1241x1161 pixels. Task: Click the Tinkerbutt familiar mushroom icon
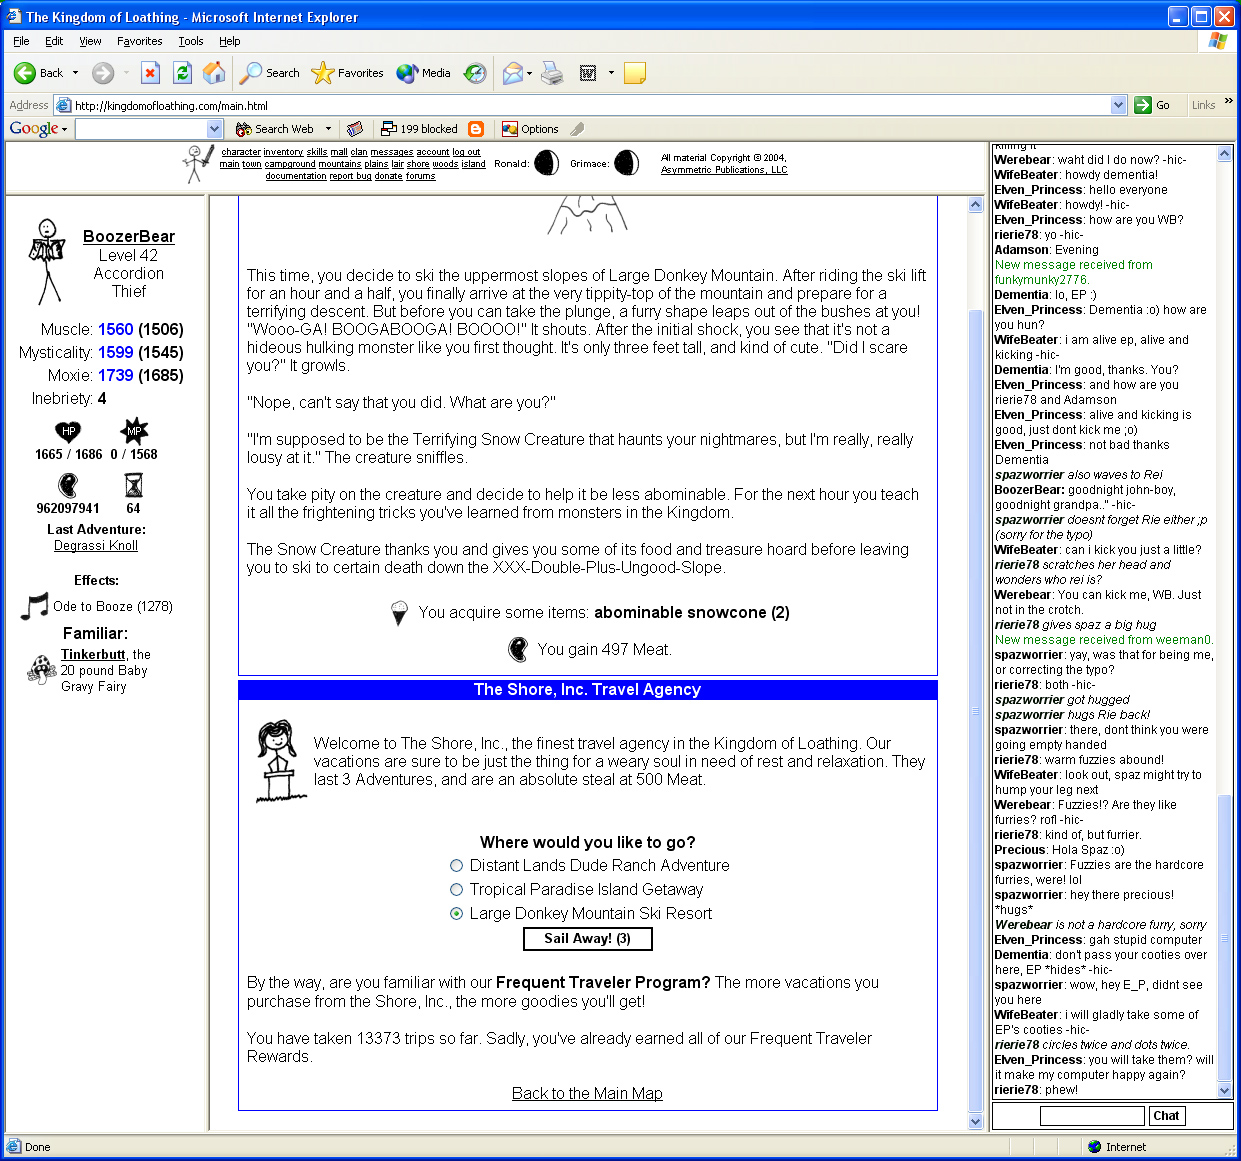[41, 669]
